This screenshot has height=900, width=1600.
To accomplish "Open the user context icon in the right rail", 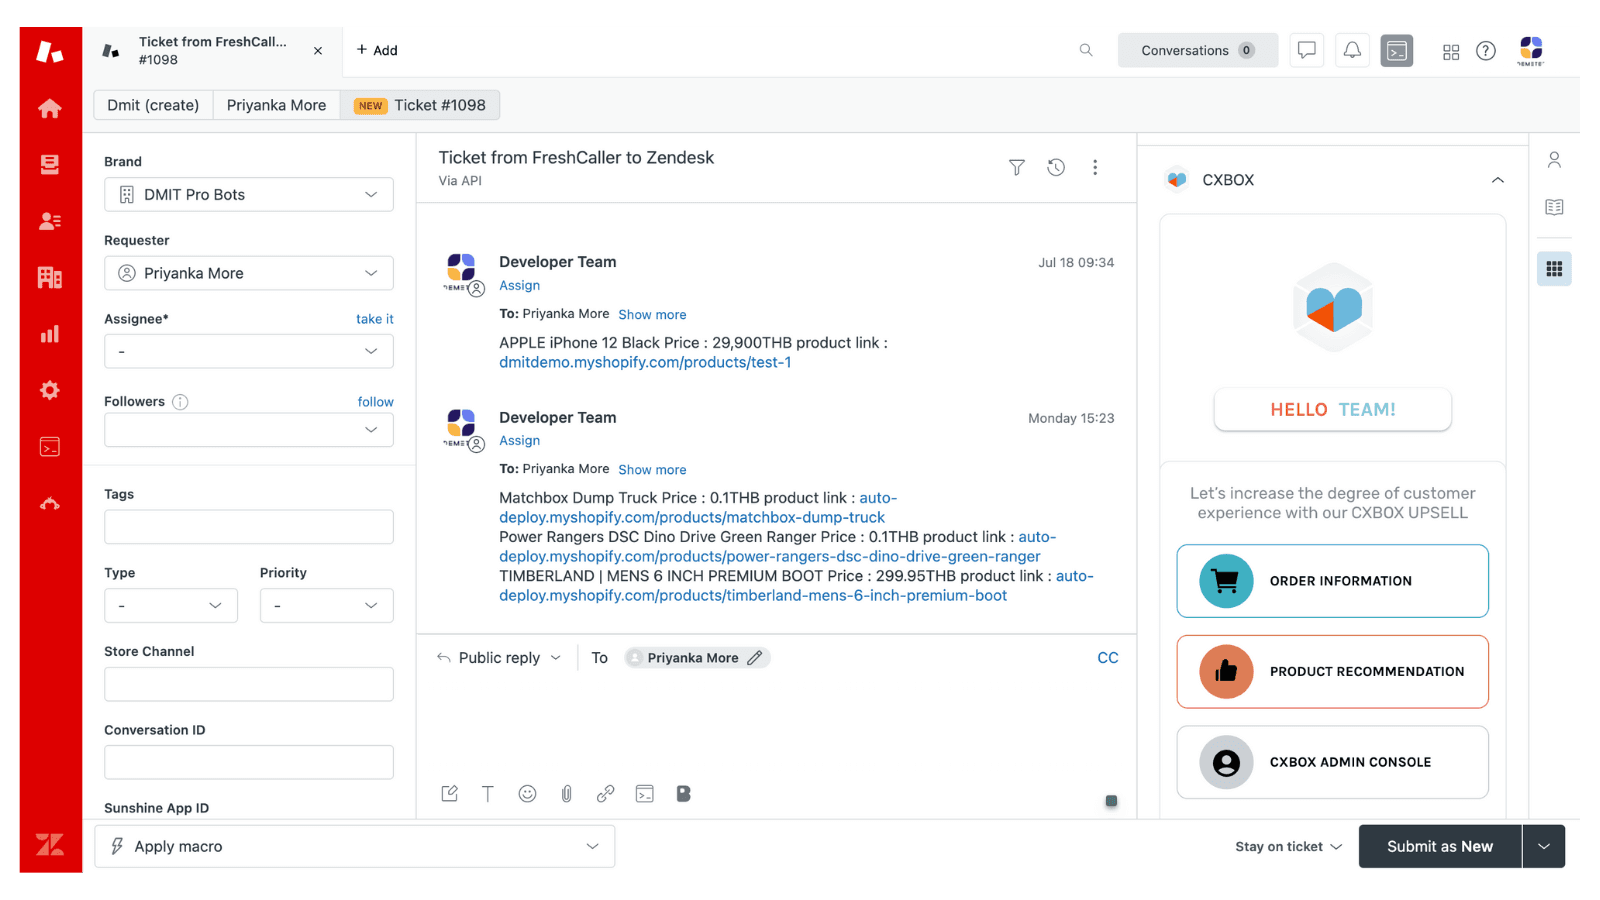I will point(1554,160).
